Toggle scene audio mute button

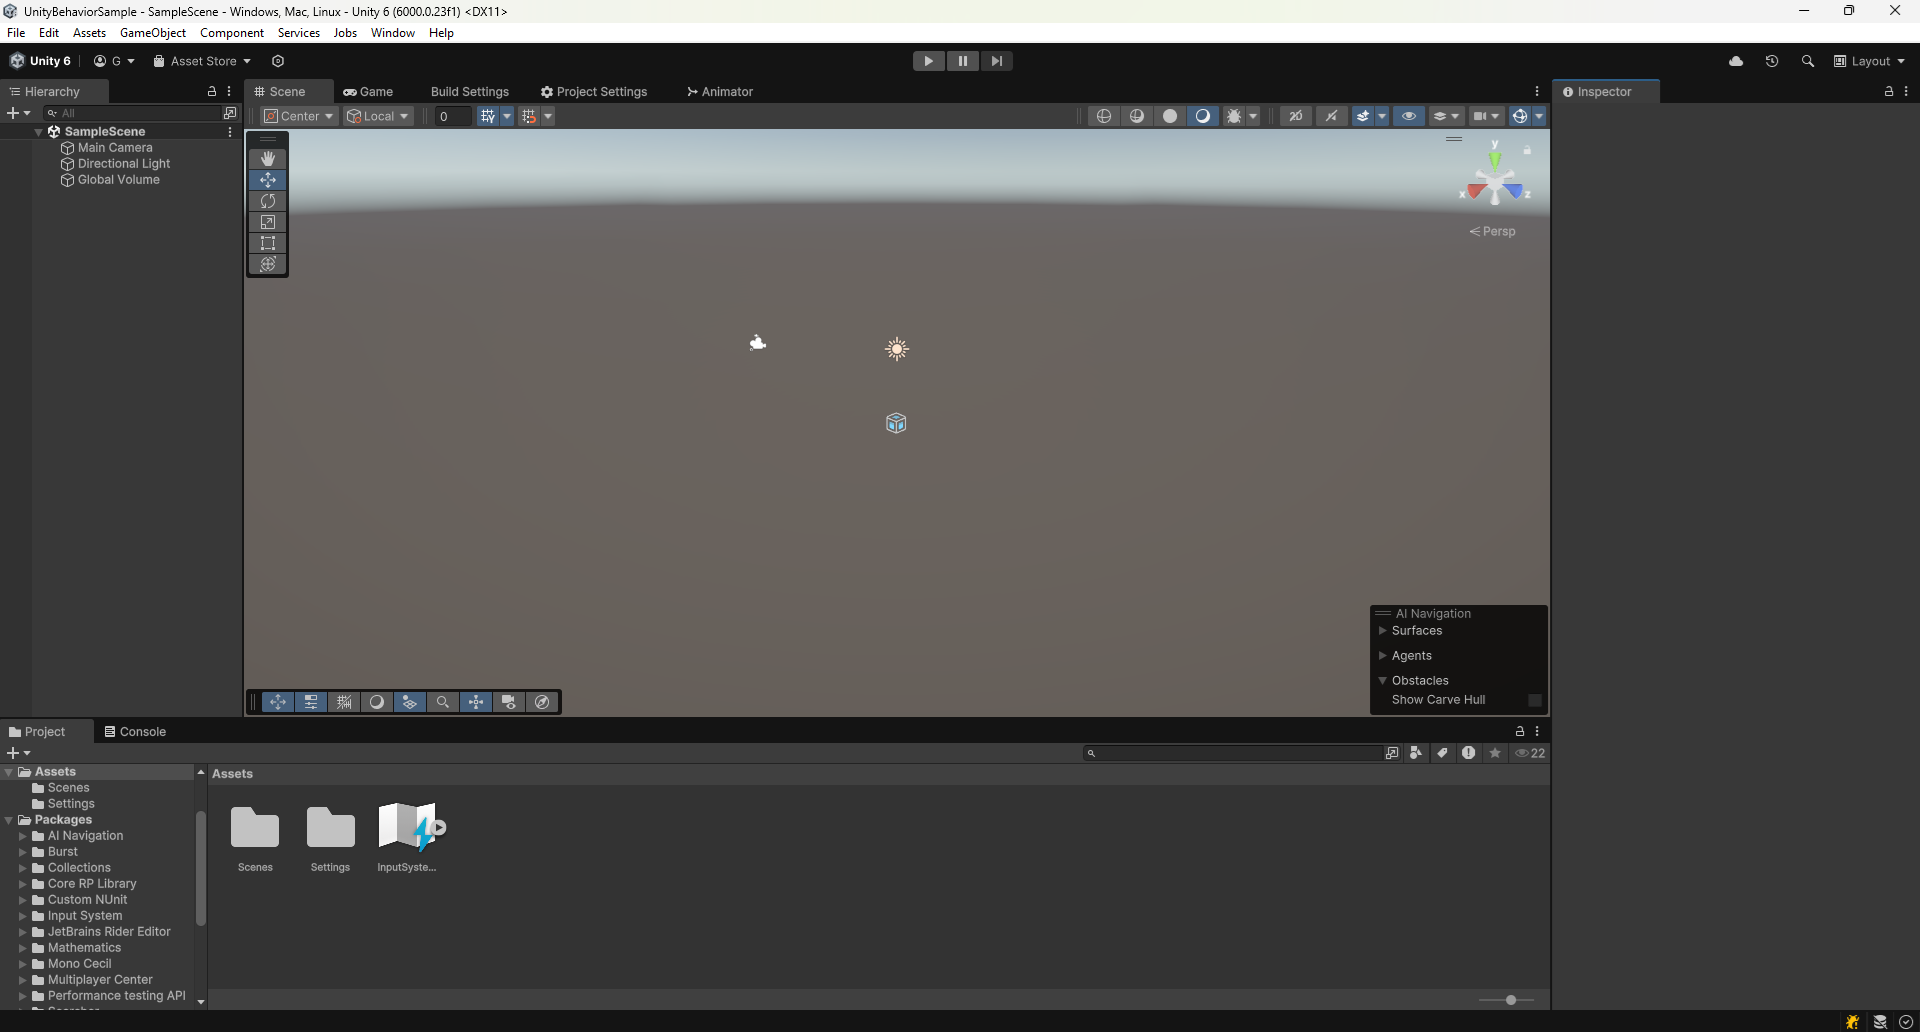(1331, 116)
